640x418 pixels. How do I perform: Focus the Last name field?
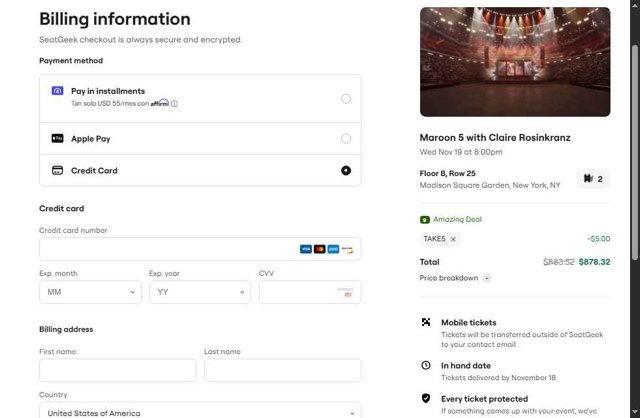[x=282, y=370]
